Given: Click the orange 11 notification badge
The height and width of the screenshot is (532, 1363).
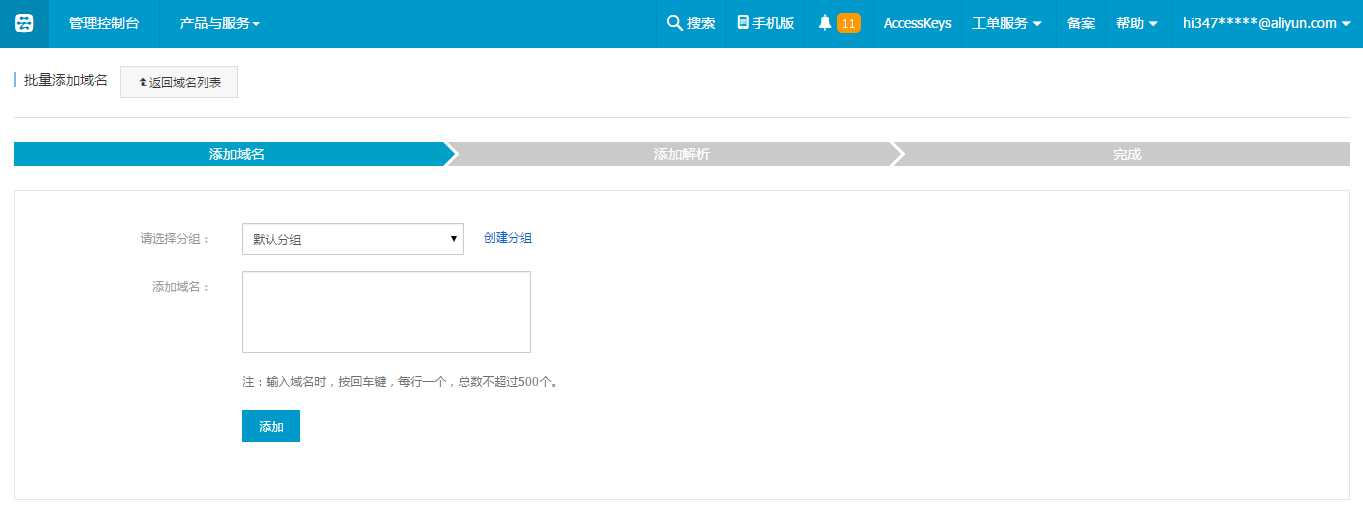Looking at the screenshot, I should 848,23.
